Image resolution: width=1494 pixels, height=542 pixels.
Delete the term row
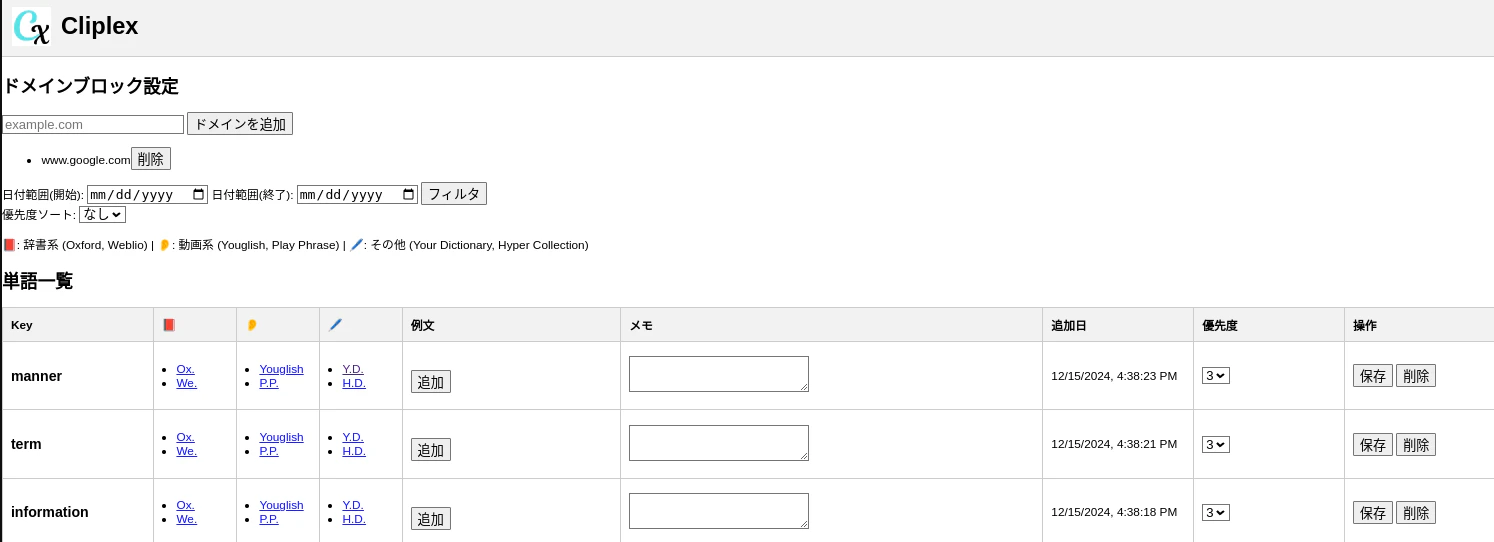pyautogui.click(x=1416, y=444)
